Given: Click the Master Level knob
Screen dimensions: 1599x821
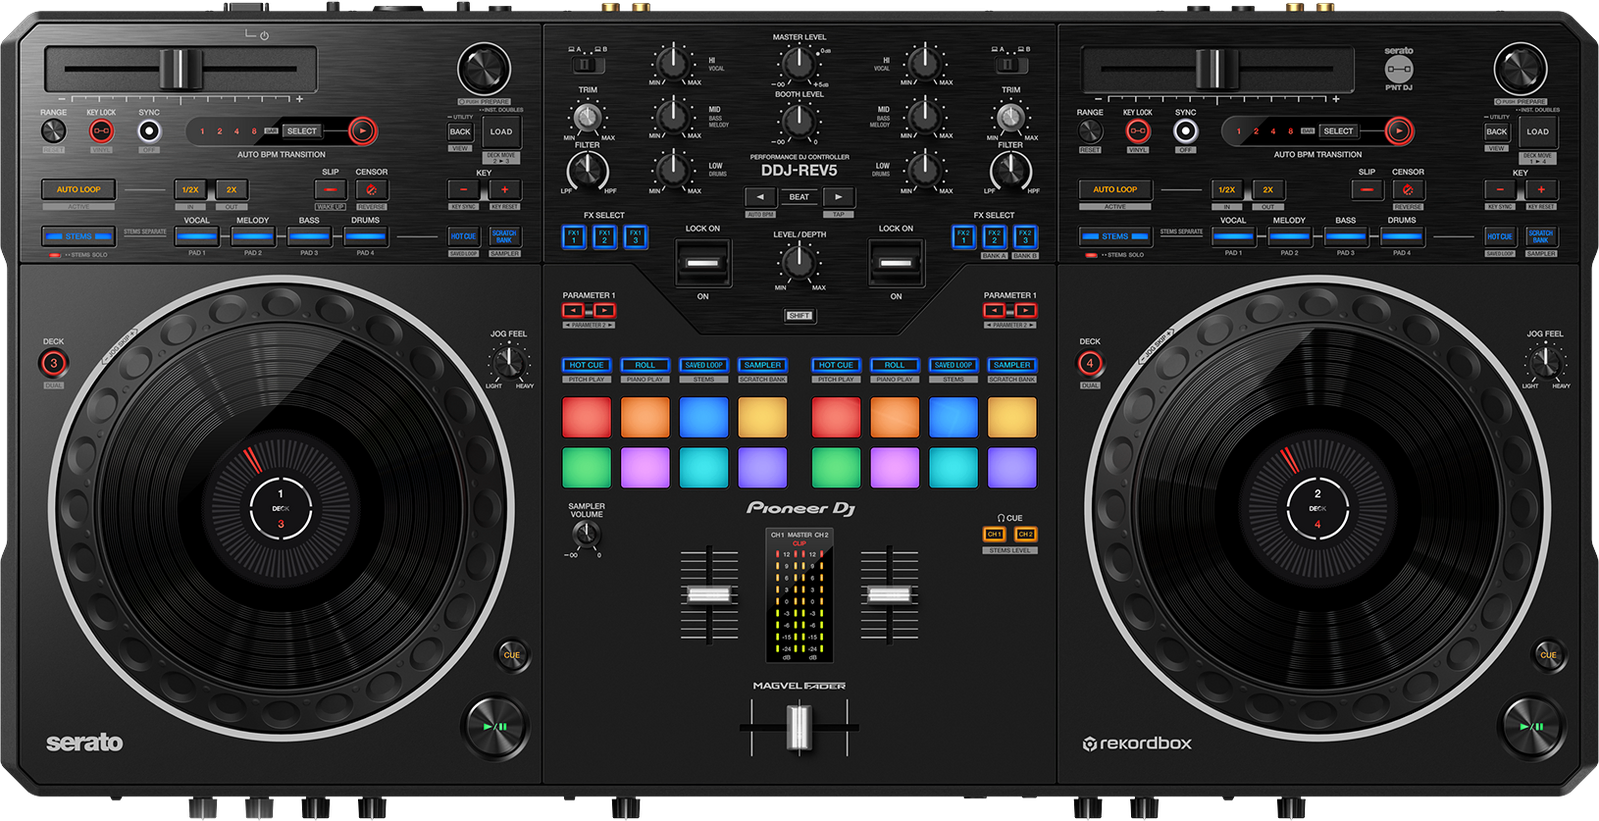Looking at the screenshot, I should (x=798, y=64).
